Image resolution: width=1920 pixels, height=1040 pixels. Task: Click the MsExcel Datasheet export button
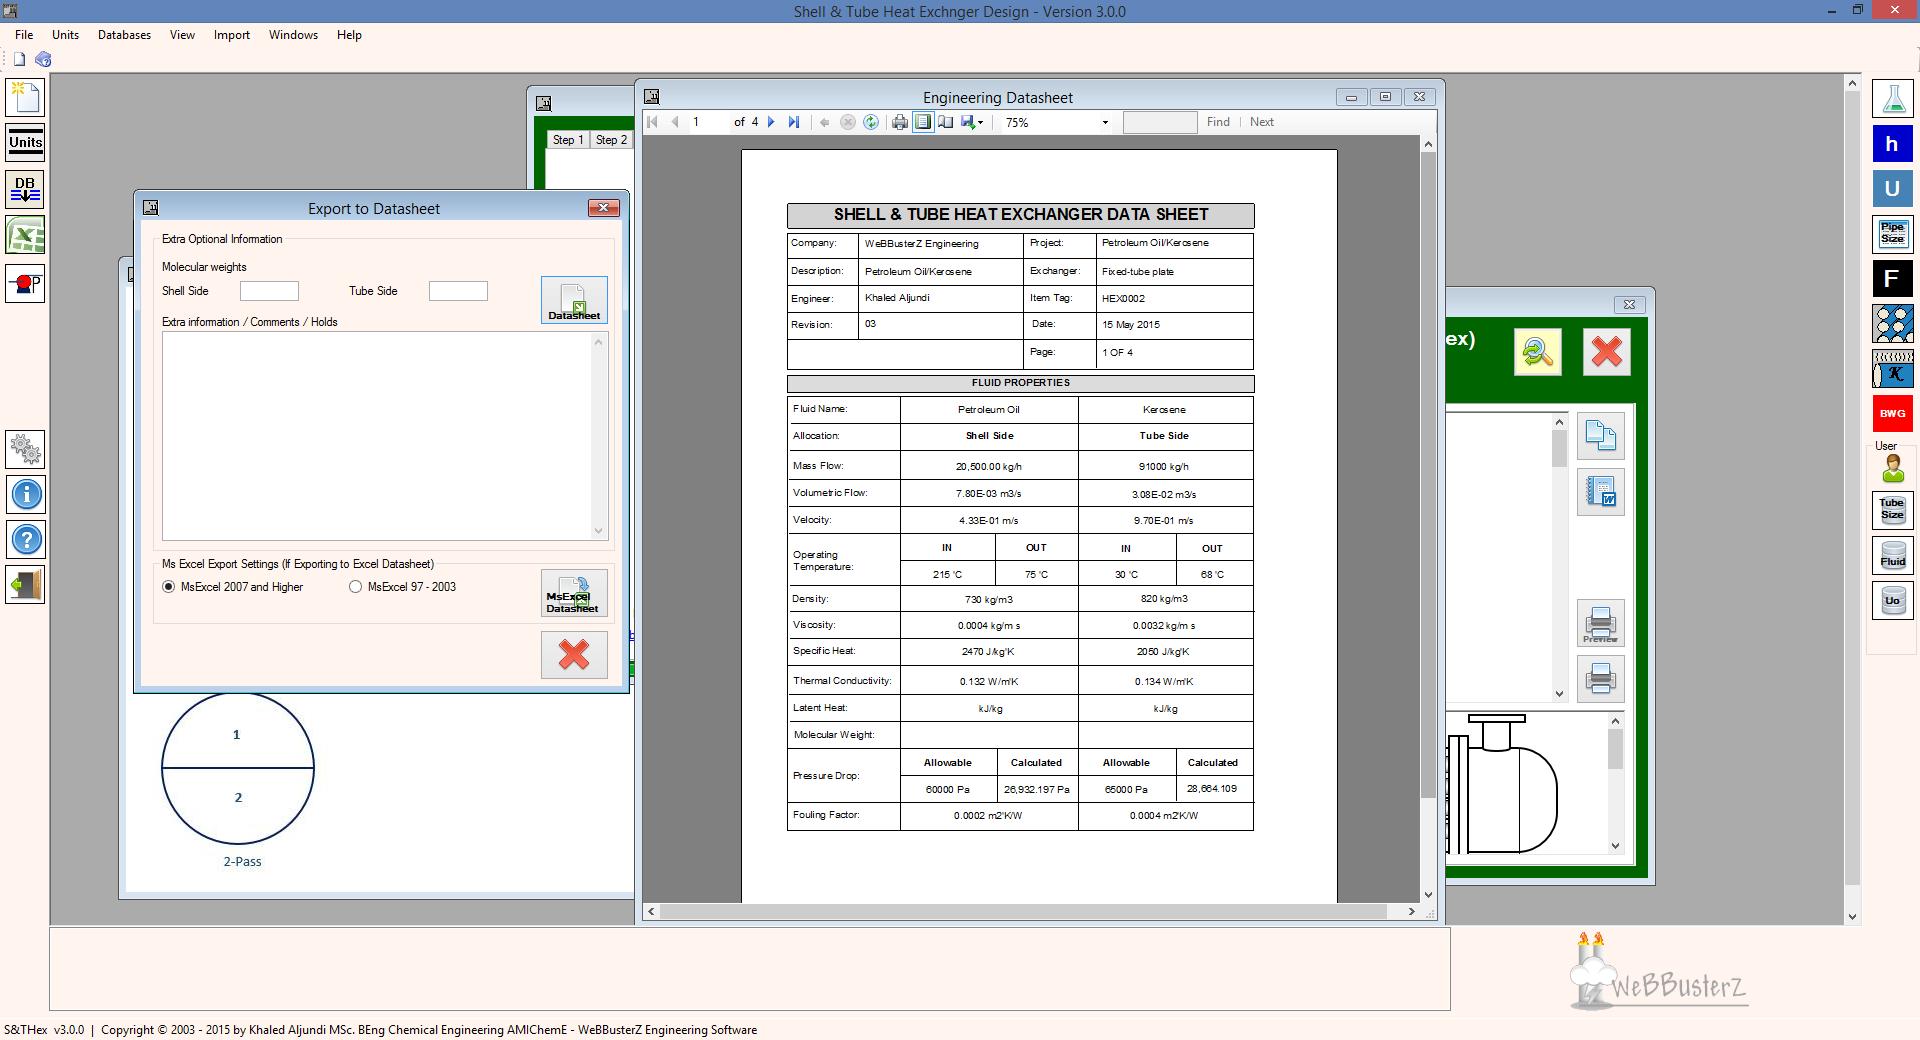pyautogui.click(x=574, y=594)
